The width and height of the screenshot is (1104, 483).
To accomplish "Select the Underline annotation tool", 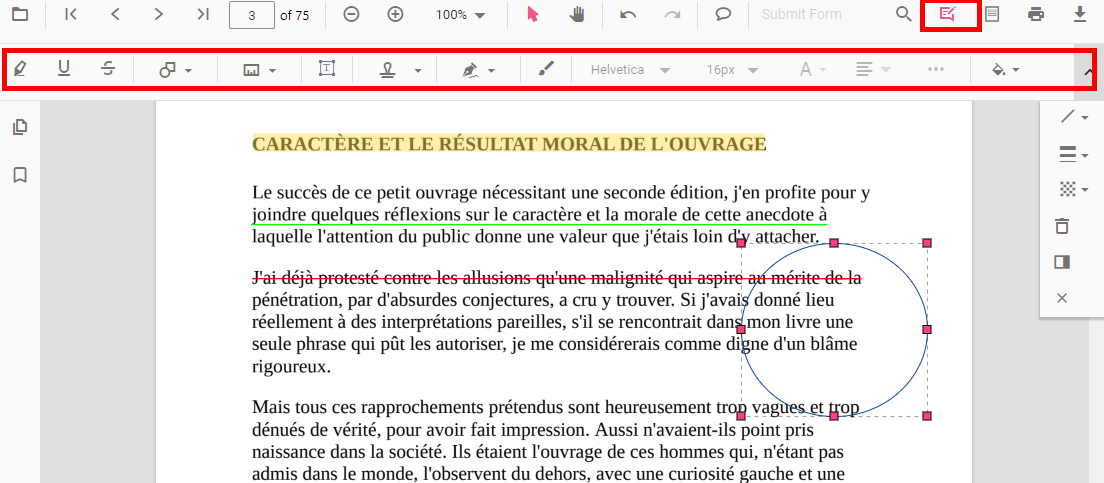I will (x=64, y=69).
